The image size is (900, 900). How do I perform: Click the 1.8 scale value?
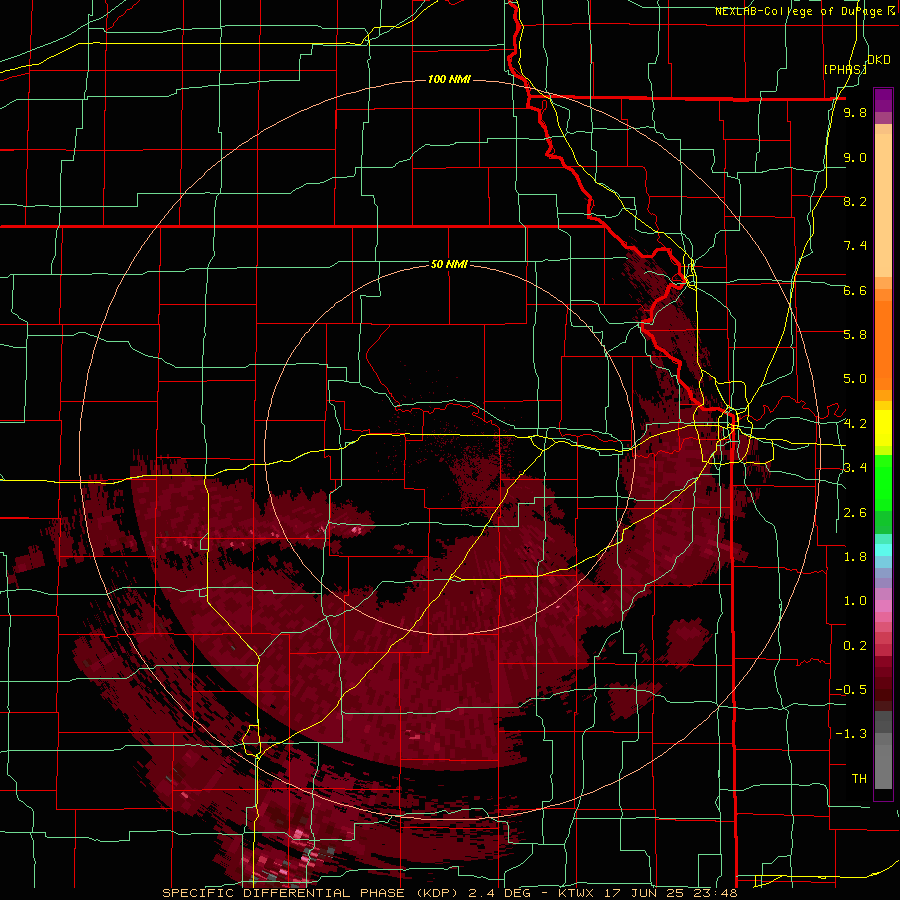click(855, 557)
